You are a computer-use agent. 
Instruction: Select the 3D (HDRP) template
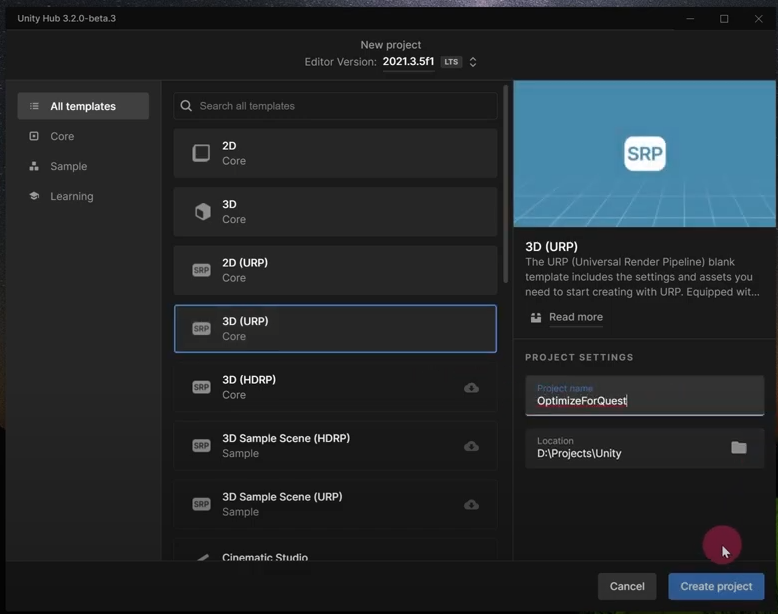coord(335,387)
